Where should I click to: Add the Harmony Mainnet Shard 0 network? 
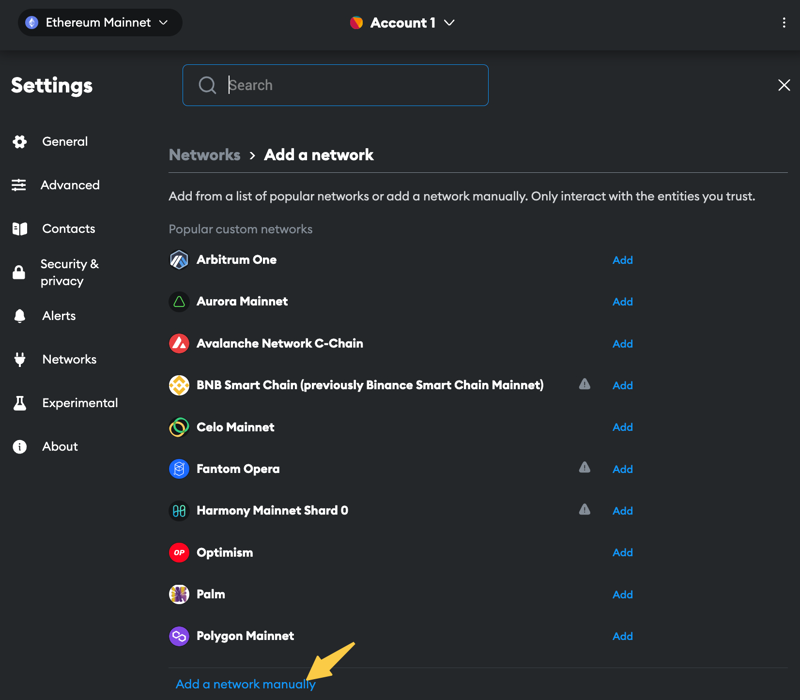622,511
